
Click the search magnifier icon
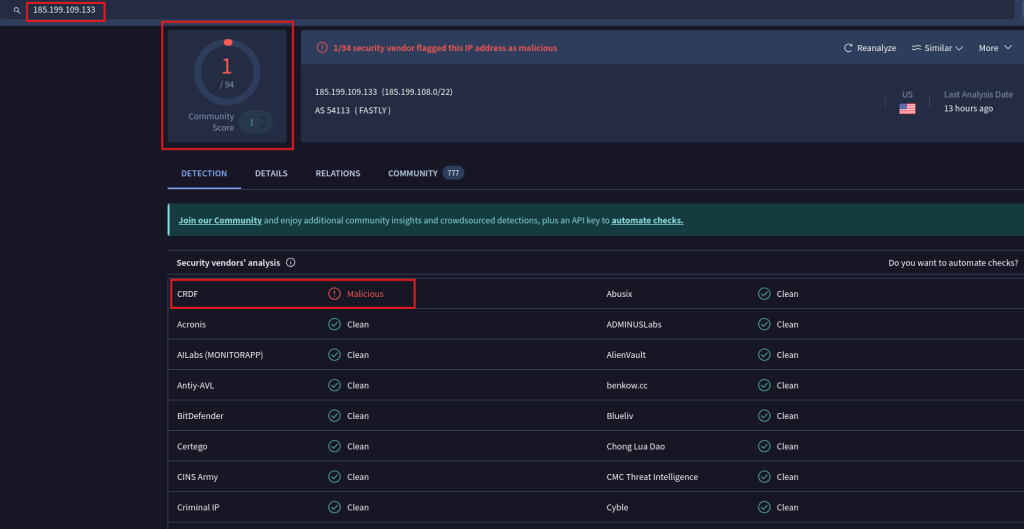(17, 10)
